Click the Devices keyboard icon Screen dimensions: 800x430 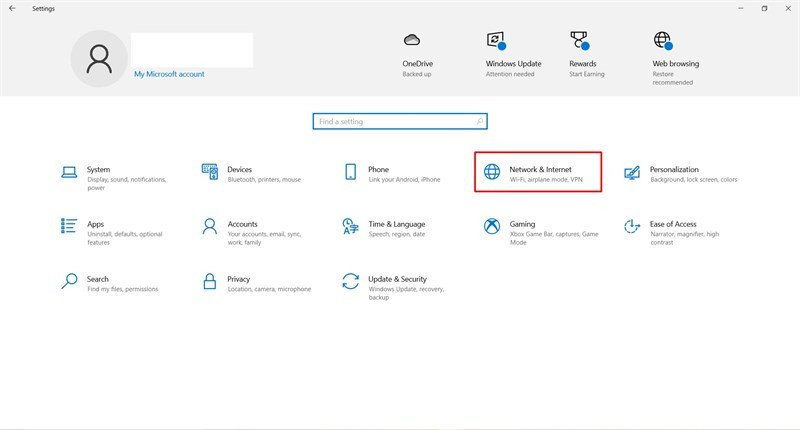(210, 172)
